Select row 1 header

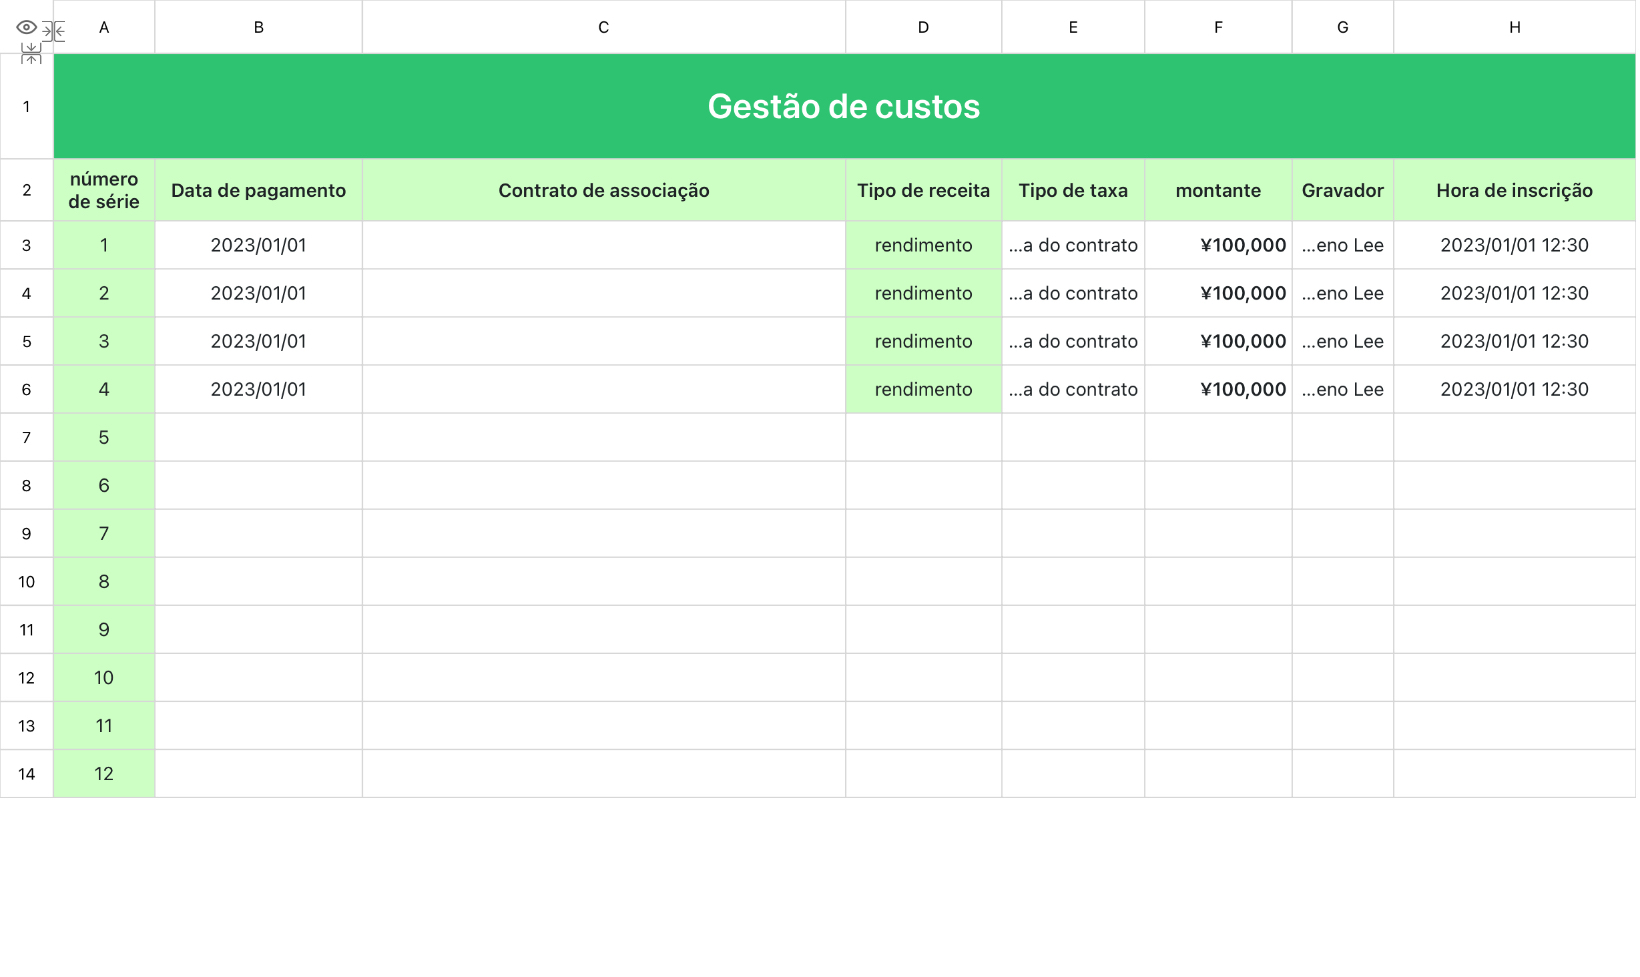click(27, 106)
